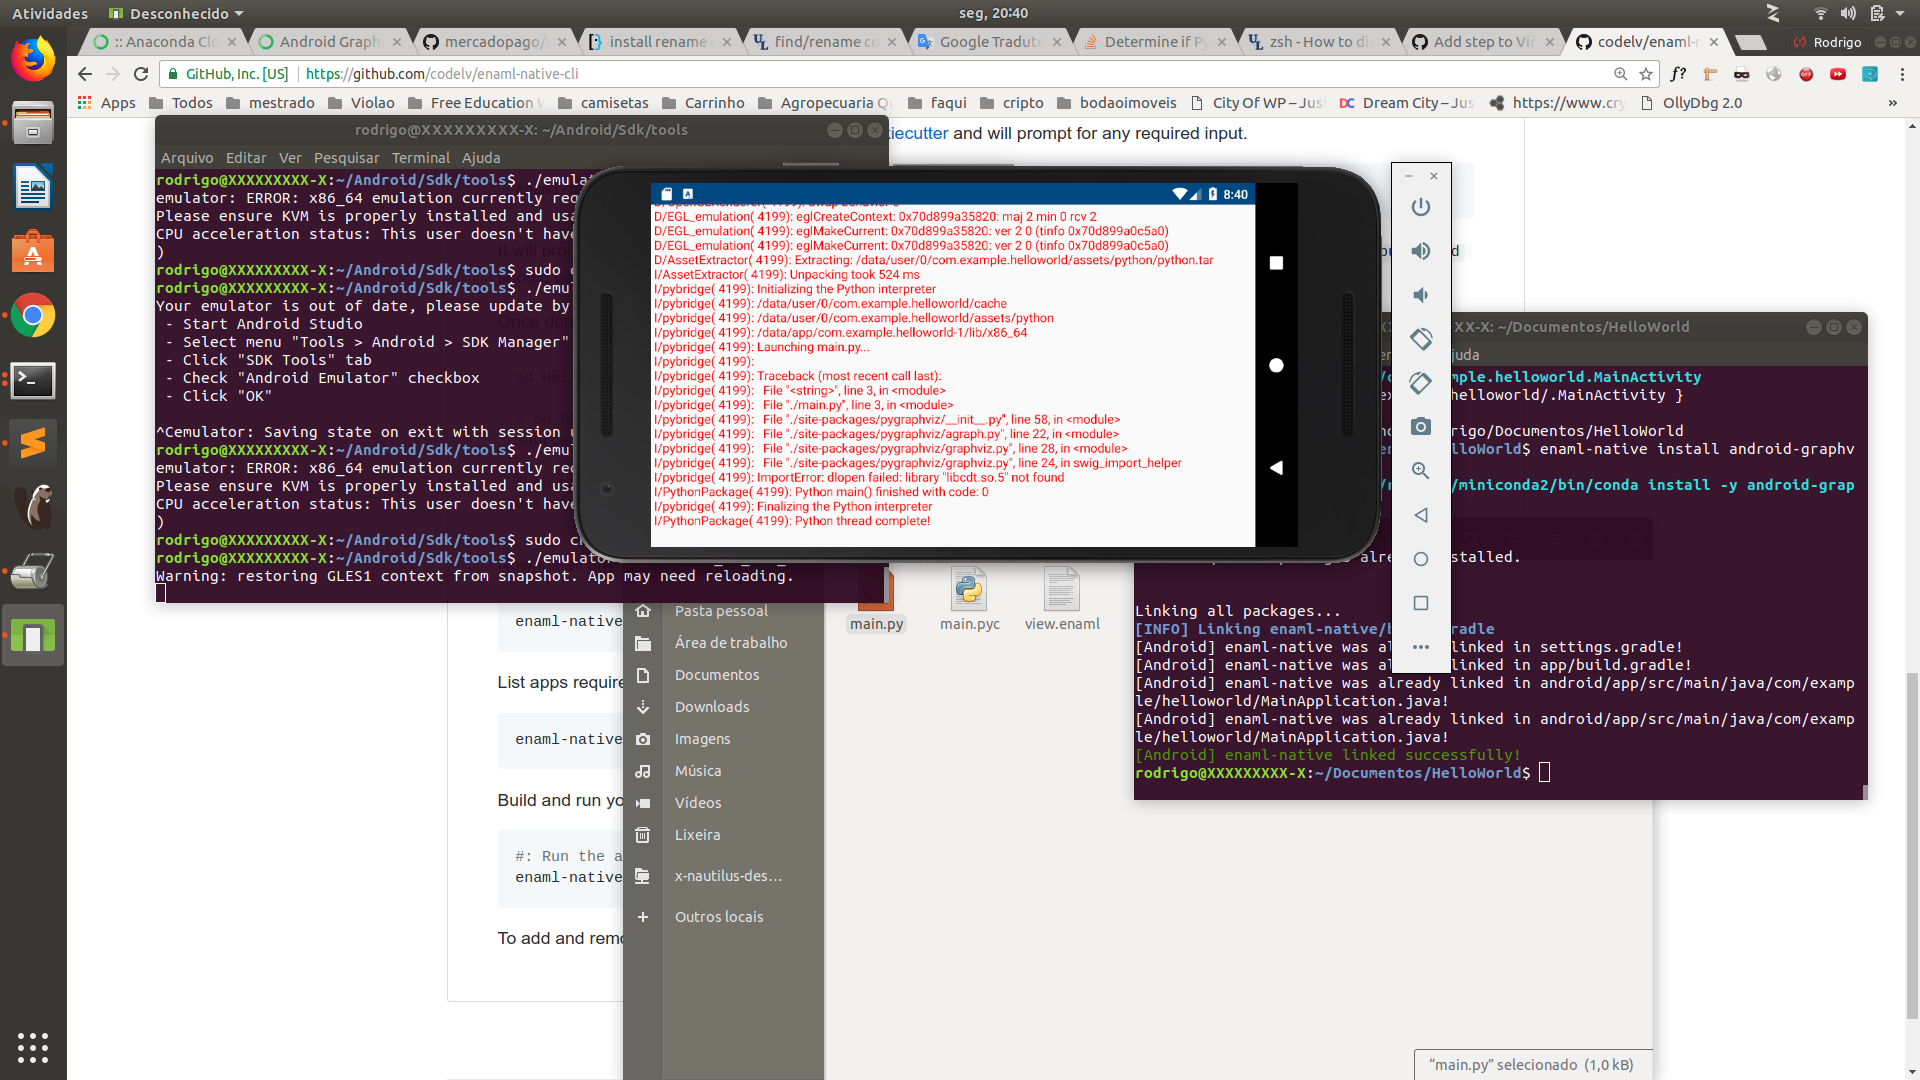This screenshot has width=1920, height=1080.
Task: Open Downloads in the file manager sidebar
Action: pyautogui.click(x=711, y=707)
